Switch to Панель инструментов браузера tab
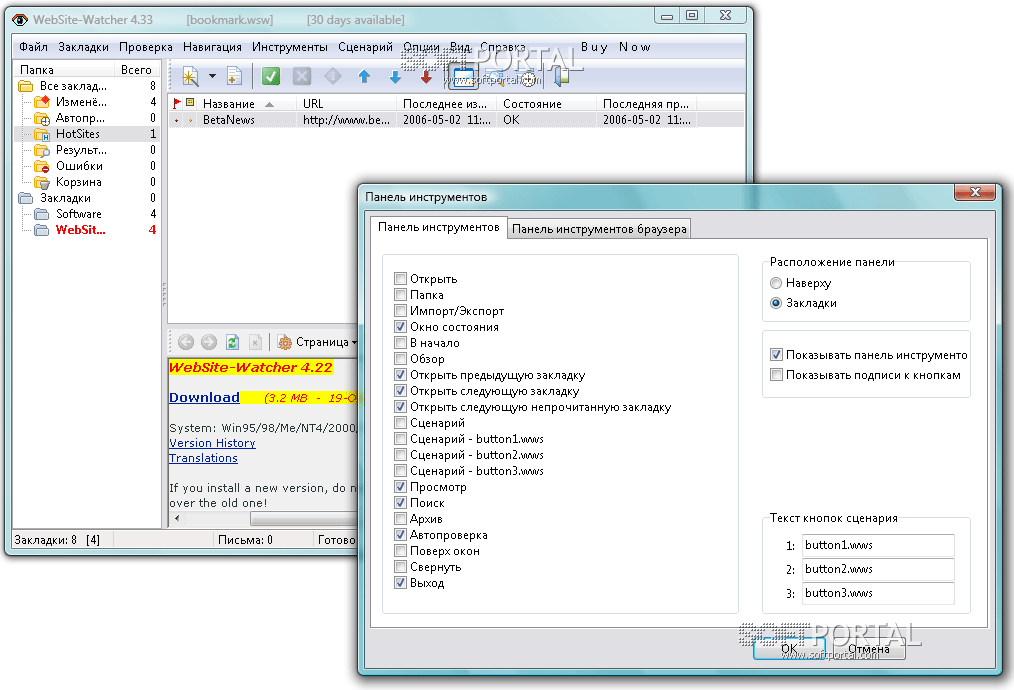 click(599, 229)
